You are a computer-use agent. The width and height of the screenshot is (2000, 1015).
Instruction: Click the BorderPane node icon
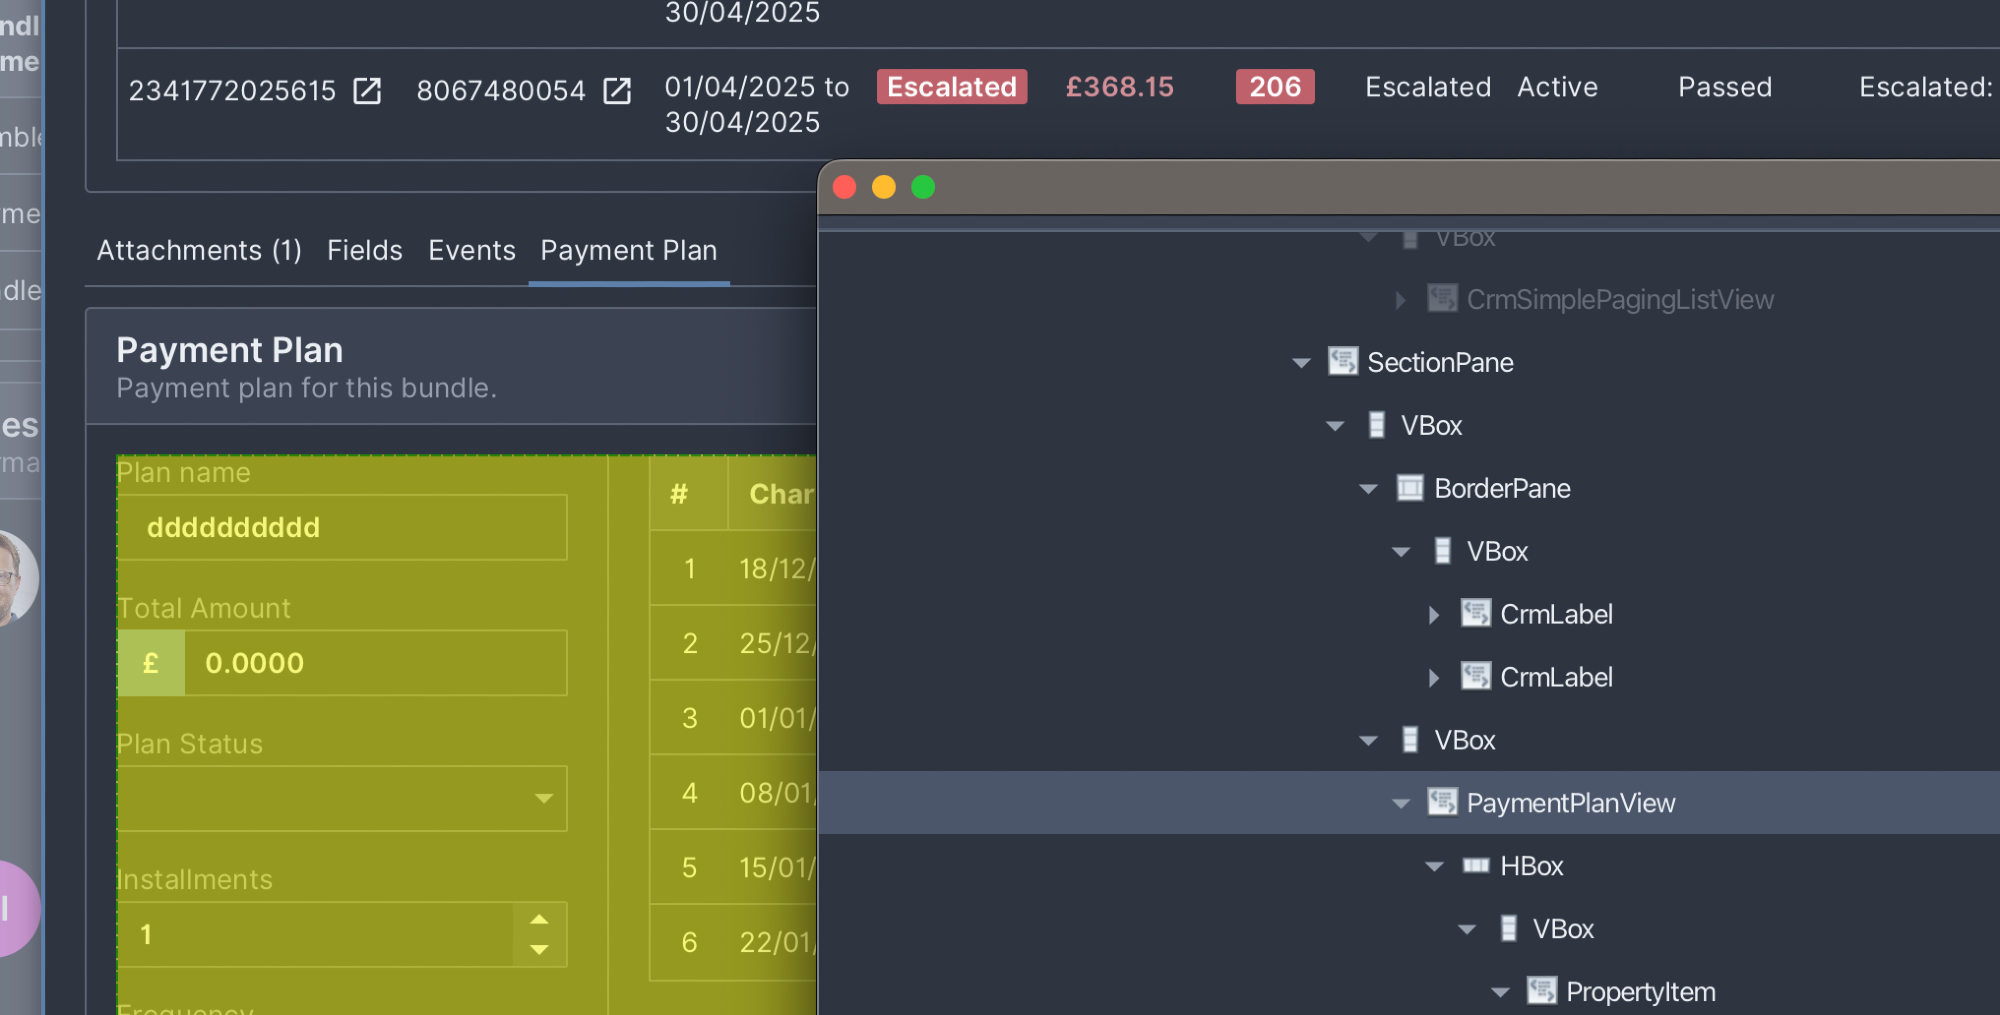click(1409, 488)
